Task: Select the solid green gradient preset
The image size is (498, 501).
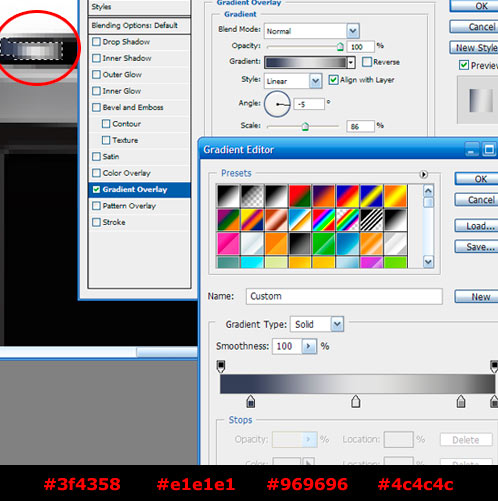Action: [324, 243]
